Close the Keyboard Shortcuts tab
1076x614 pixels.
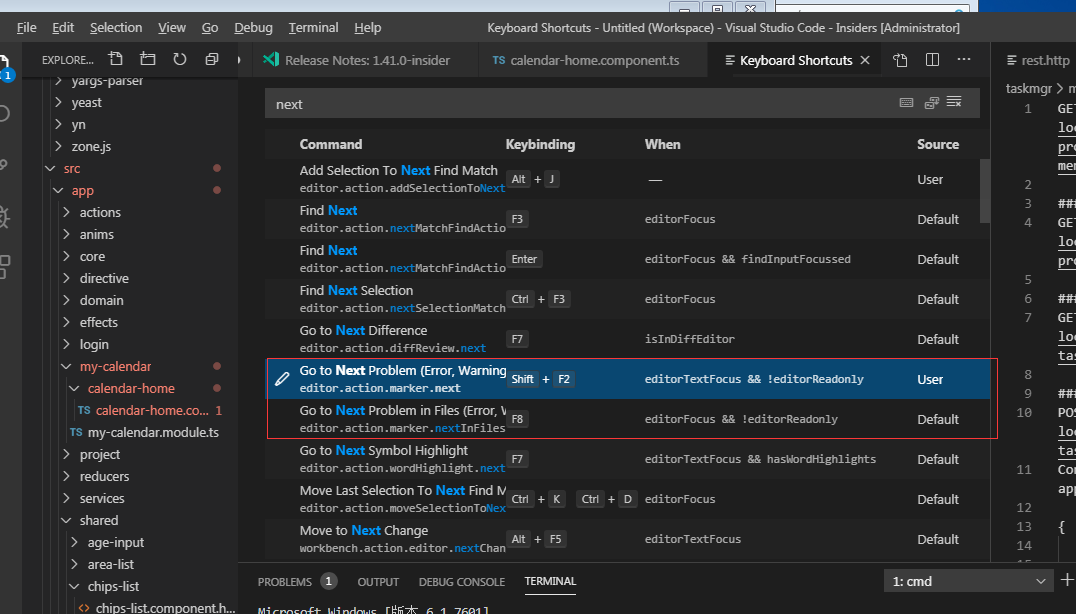click(x=865, y=60)
